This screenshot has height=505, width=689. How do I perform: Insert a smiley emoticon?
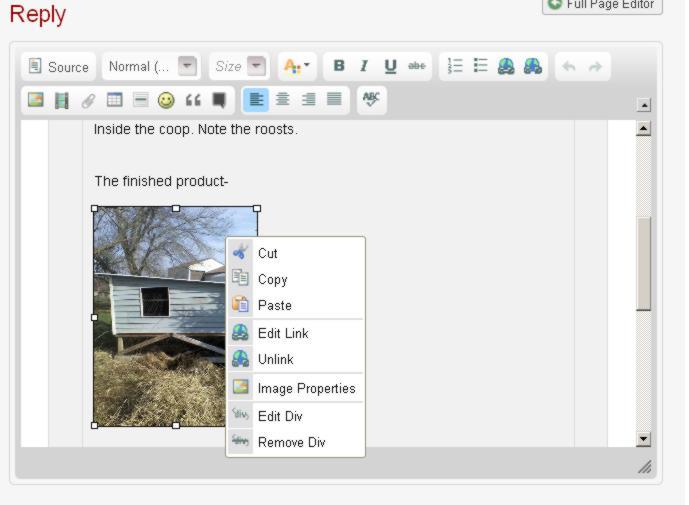(x=166, y=100)
